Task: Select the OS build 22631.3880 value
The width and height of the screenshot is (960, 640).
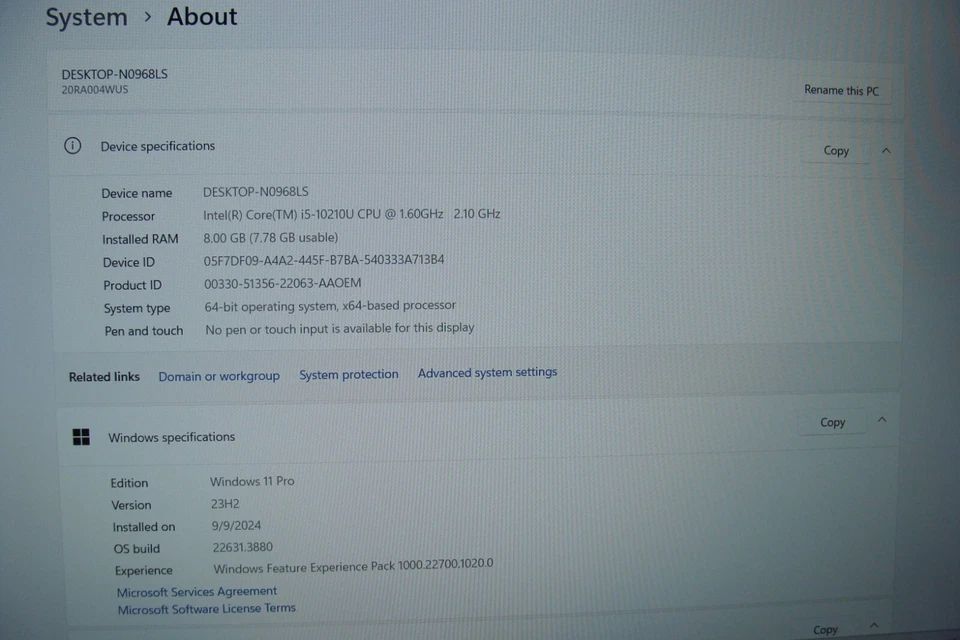Action: (242, 547)
